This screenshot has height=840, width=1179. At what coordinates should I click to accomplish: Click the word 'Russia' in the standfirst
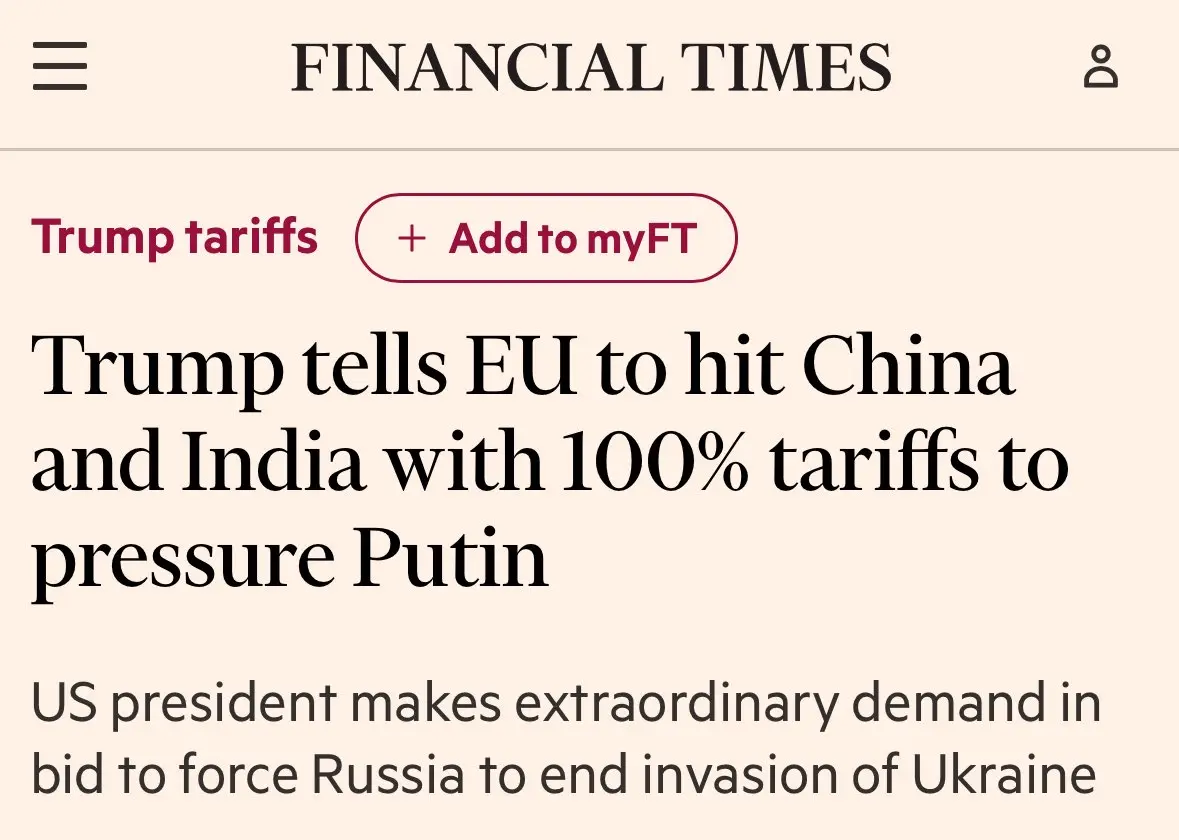388,773
